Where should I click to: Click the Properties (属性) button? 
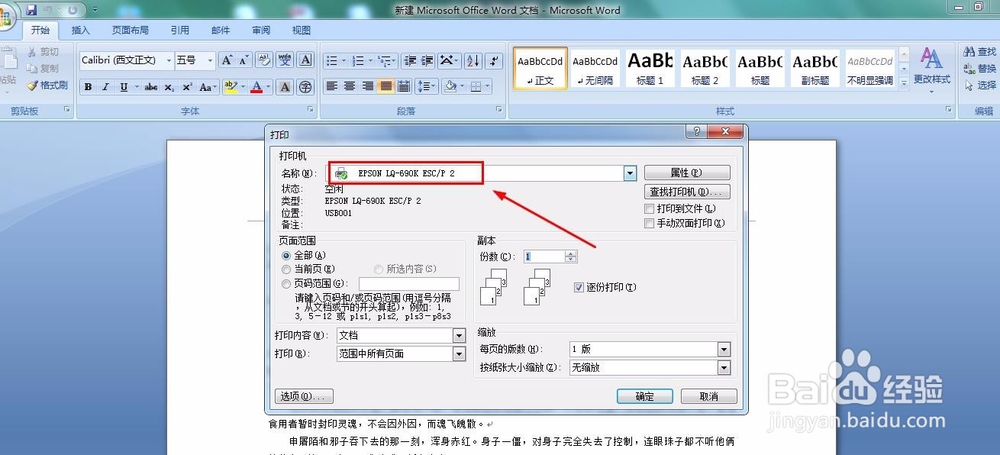(687, 172)
